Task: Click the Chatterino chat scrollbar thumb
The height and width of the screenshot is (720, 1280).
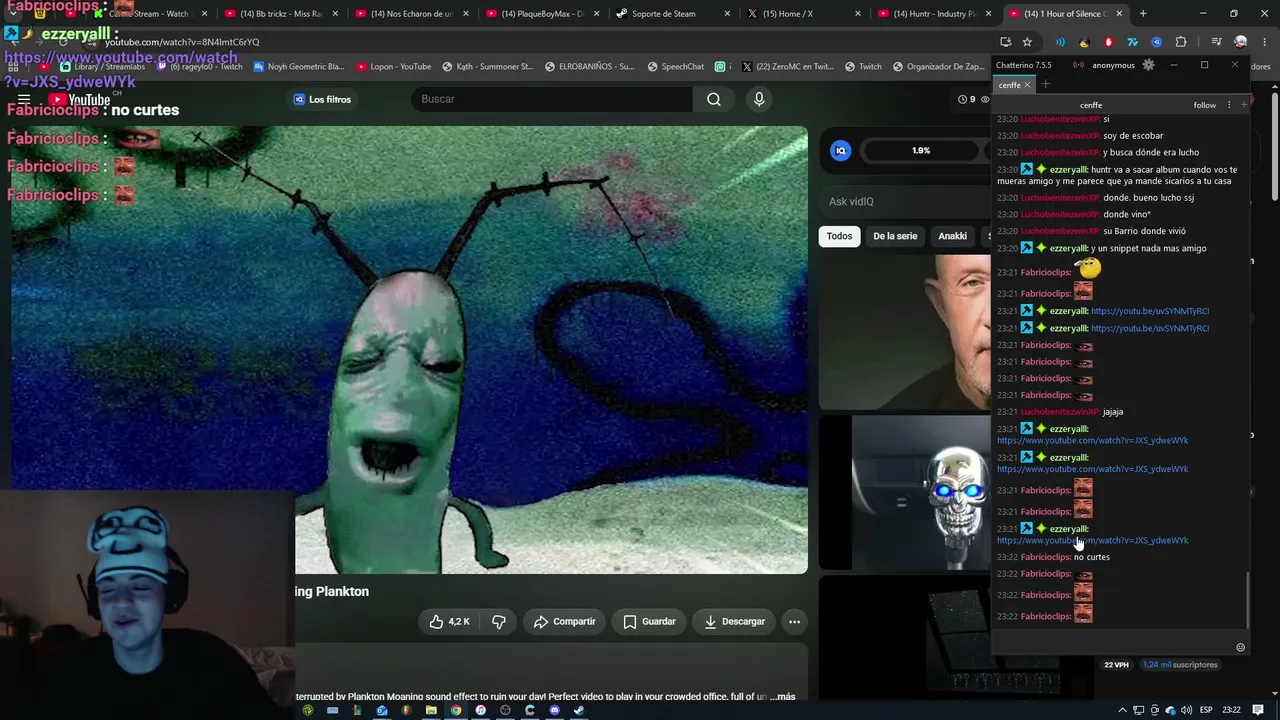Action: [x=1248, y=598]
